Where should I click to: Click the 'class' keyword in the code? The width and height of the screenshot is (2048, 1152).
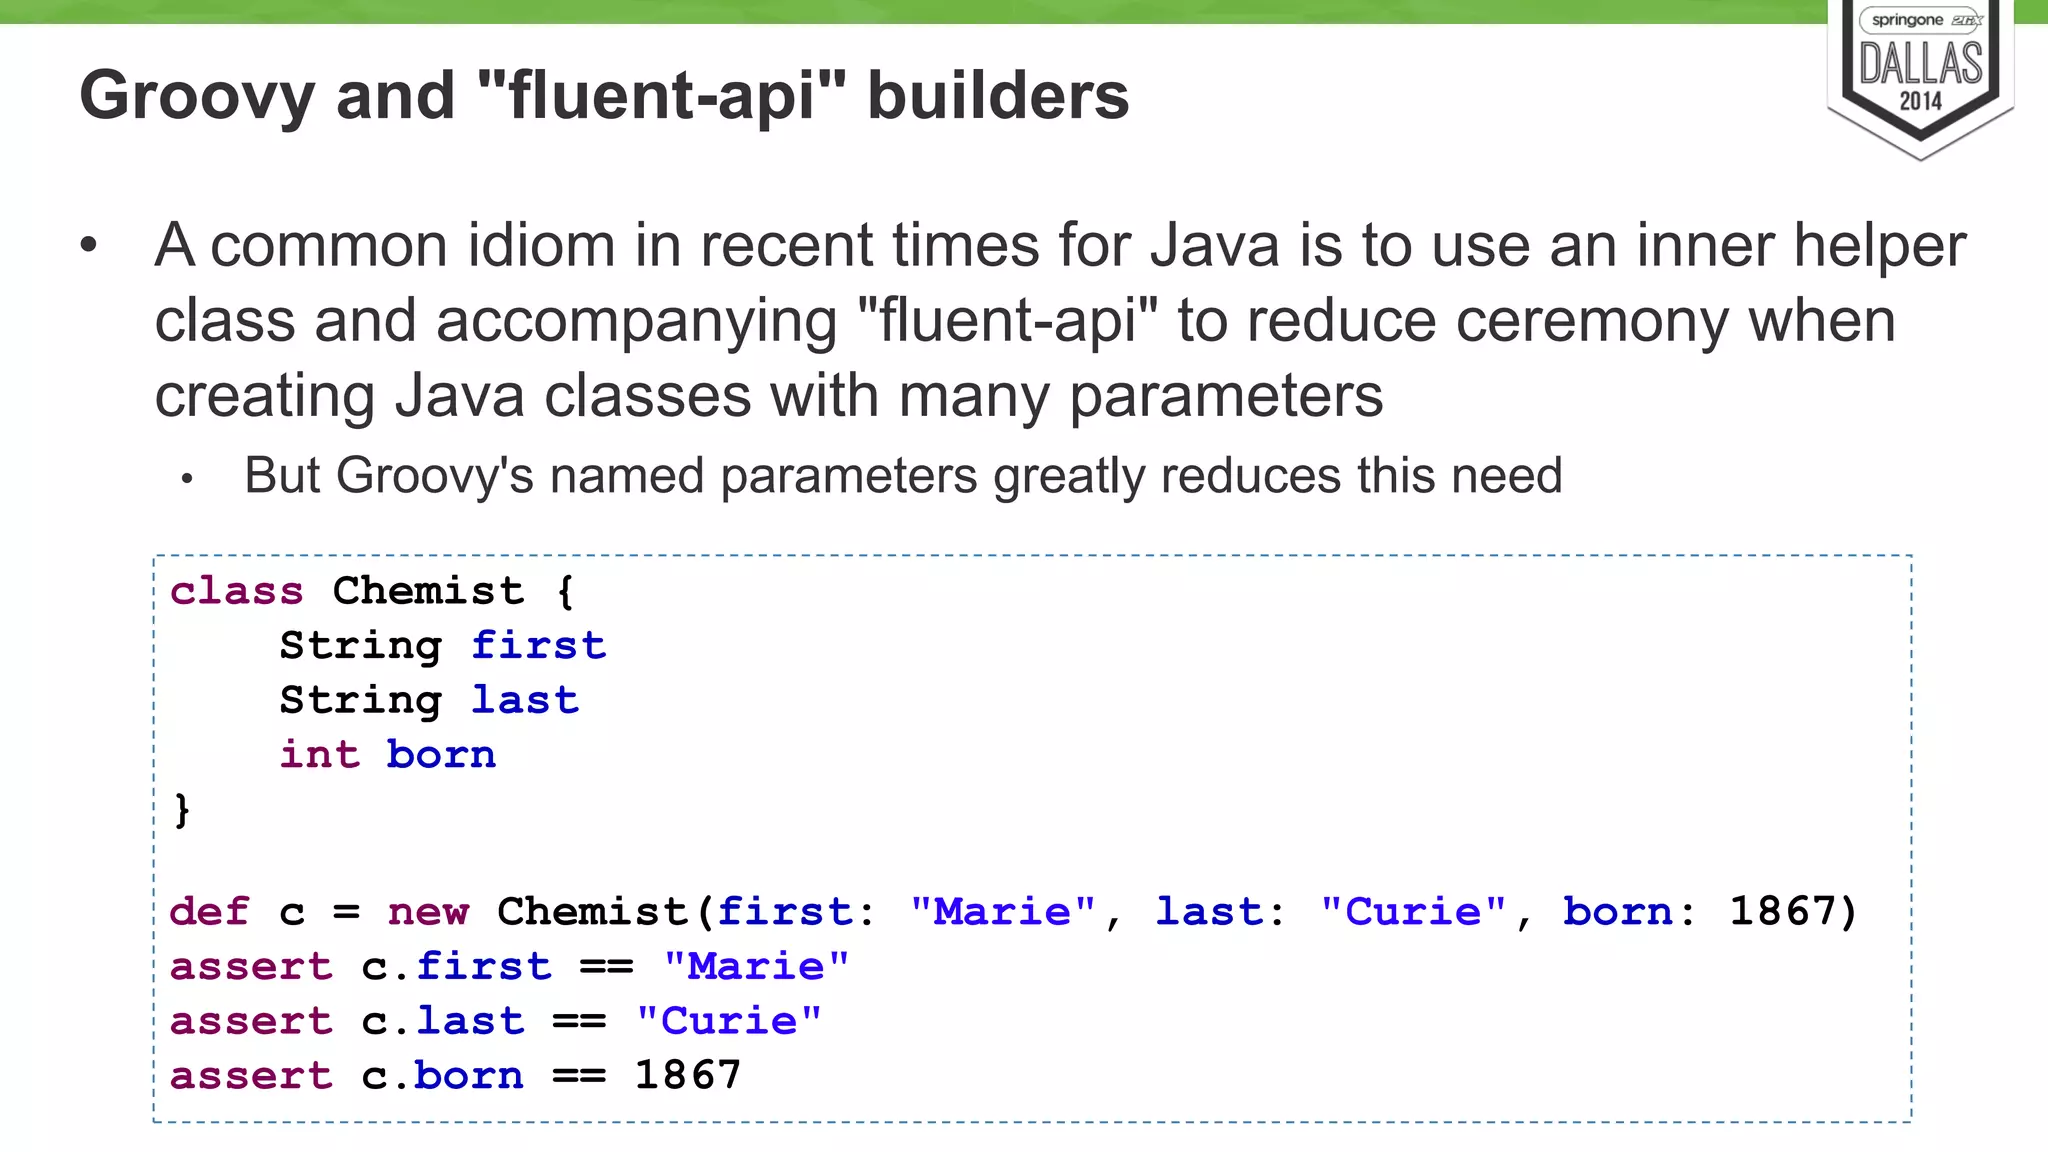click(236, 591)
